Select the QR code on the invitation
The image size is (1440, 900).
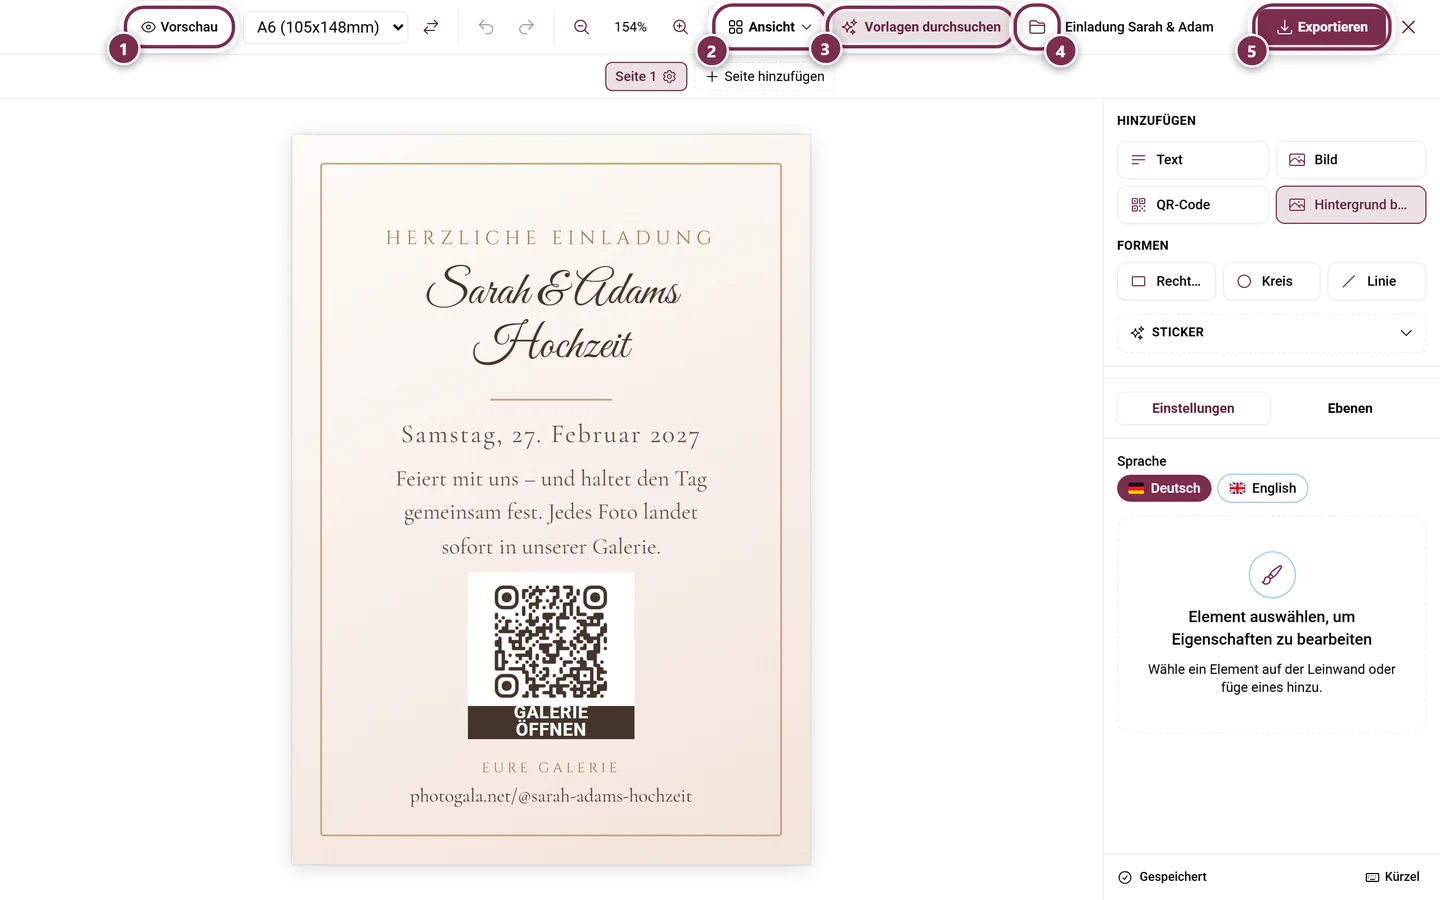551,641
